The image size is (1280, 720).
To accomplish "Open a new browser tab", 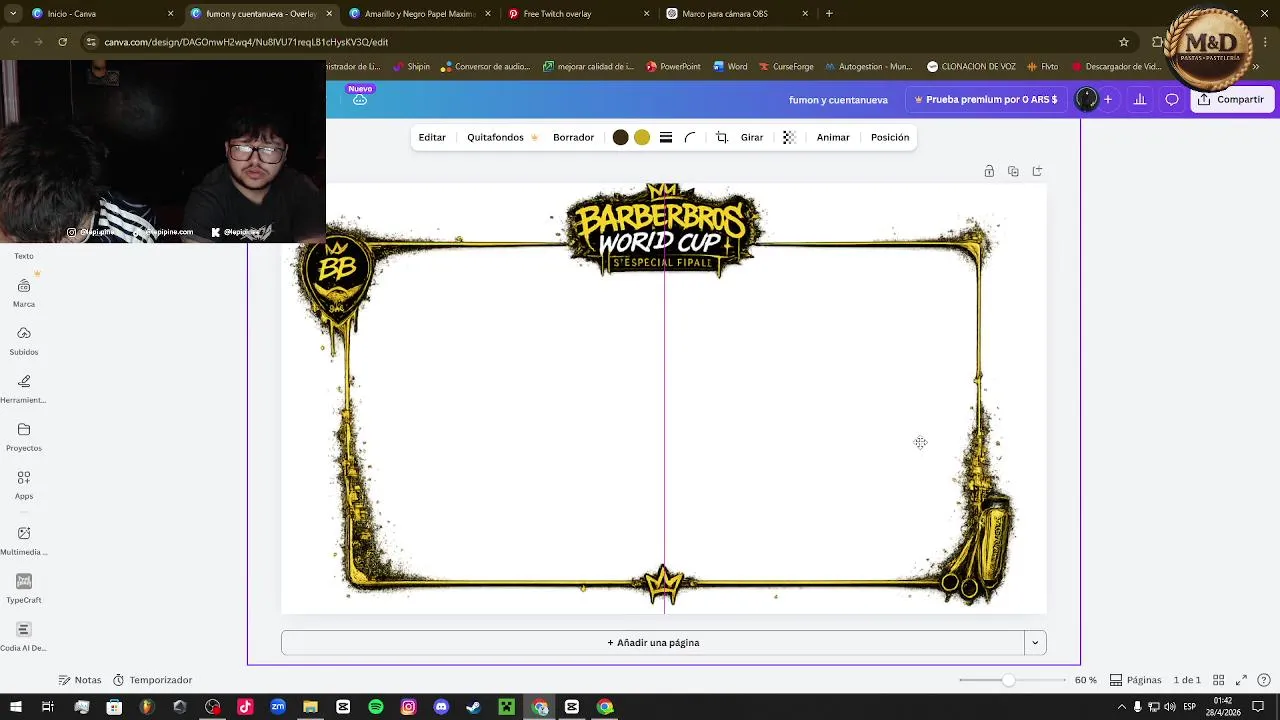I will tap(829, 14).
